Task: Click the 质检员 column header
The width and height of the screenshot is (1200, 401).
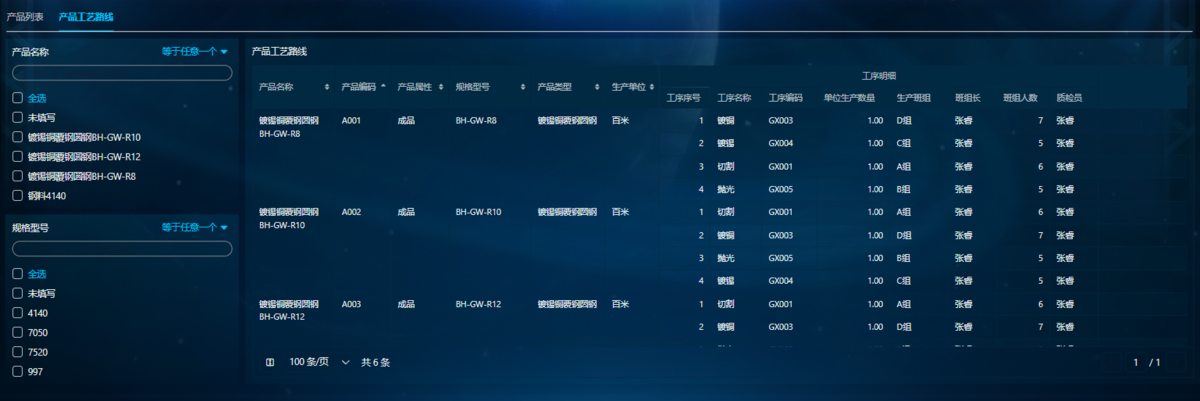Action: click(x=1069, y=98)
